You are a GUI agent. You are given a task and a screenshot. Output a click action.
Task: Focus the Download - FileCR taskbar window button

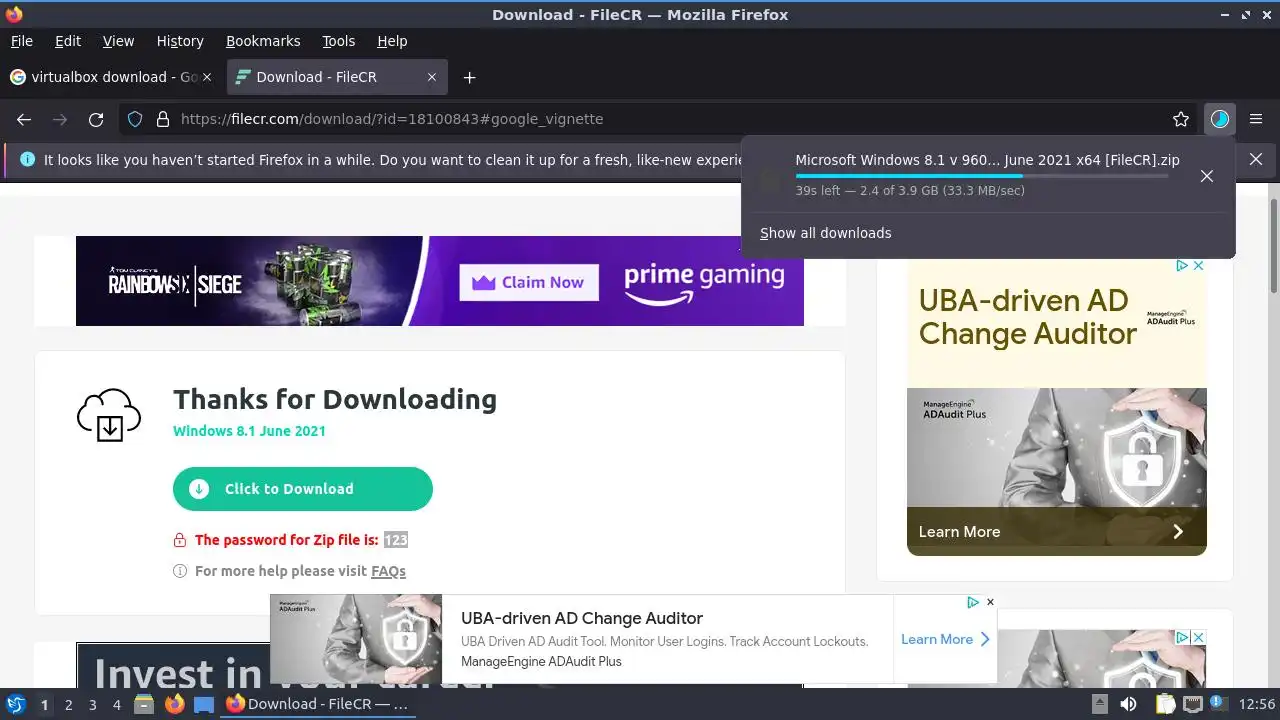[x=317, y=704]
